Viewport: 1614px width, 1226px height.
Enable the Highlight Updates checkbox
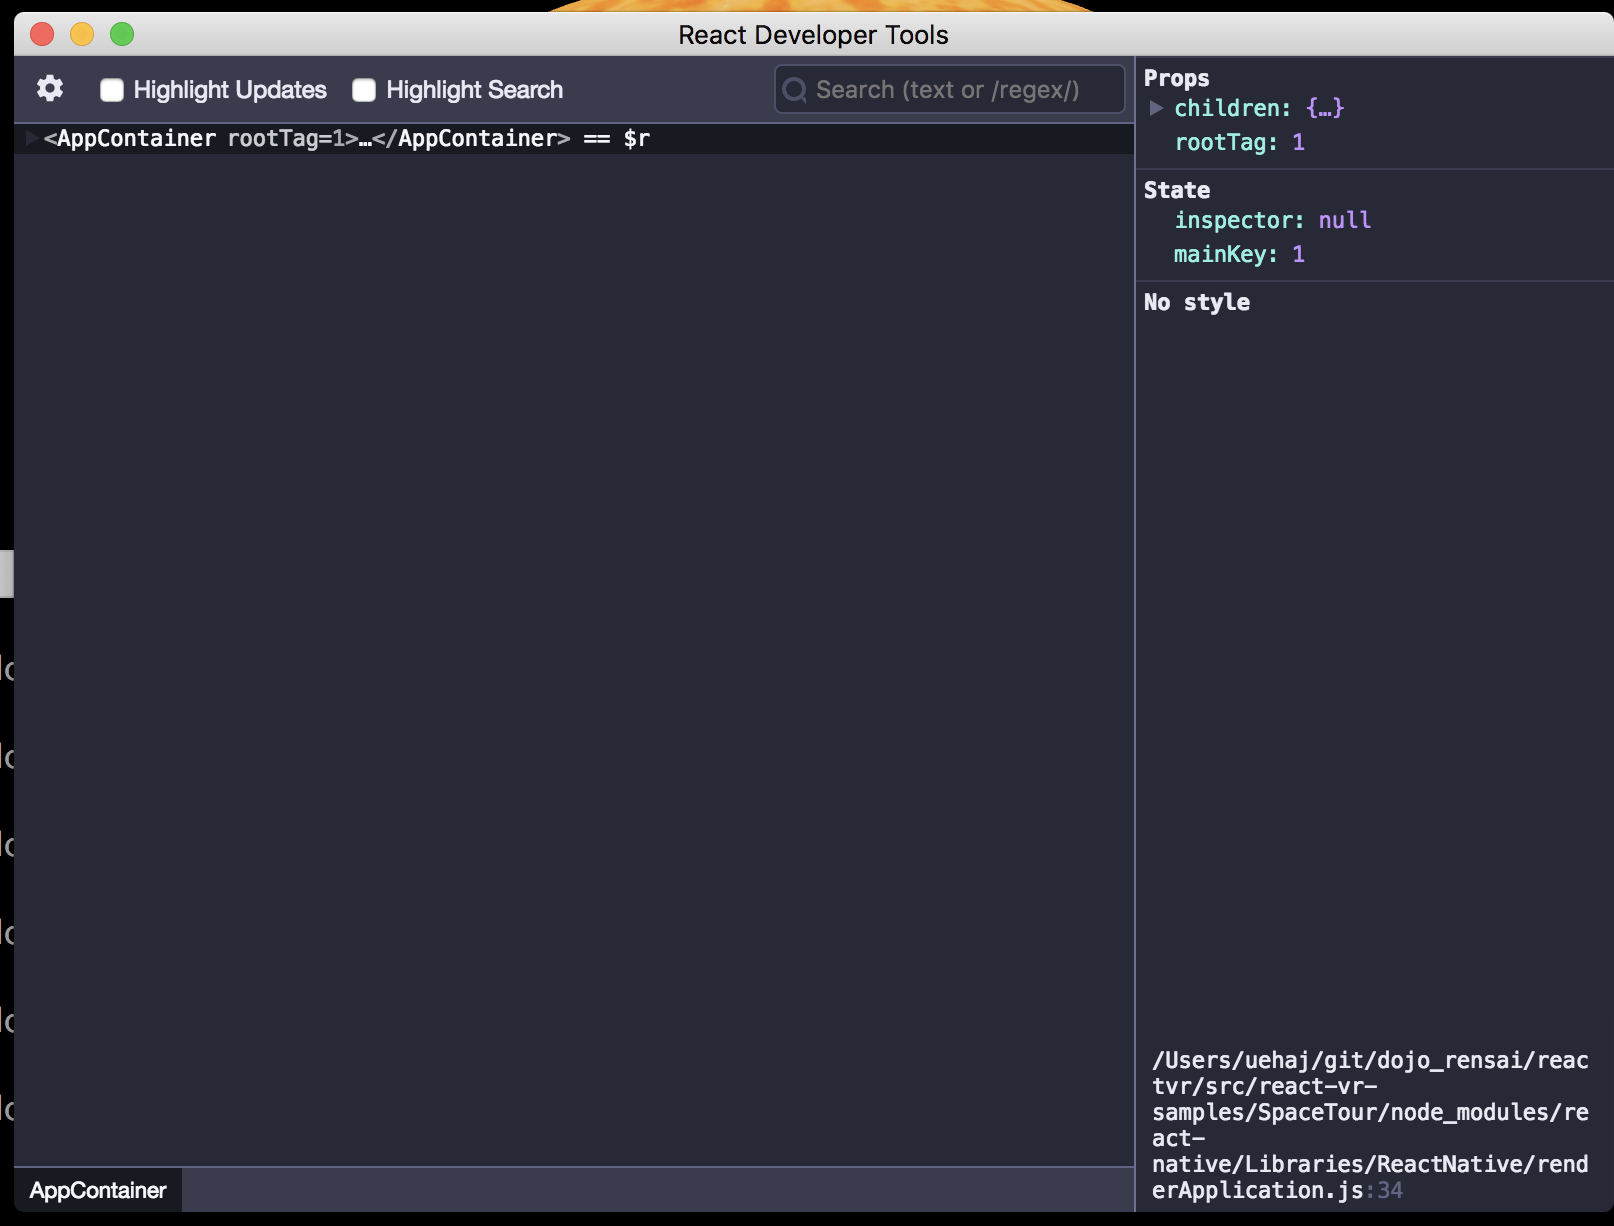(x=112, y=90)
